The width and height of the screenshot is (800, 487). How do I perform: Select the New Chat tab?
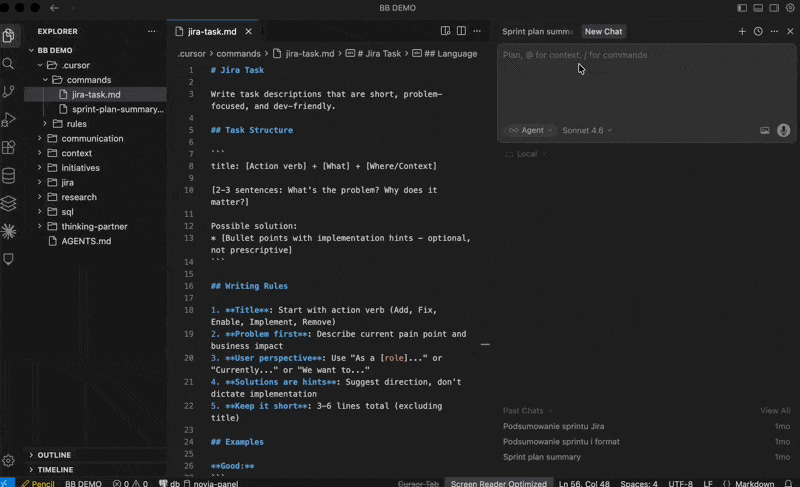pos(603,32)
